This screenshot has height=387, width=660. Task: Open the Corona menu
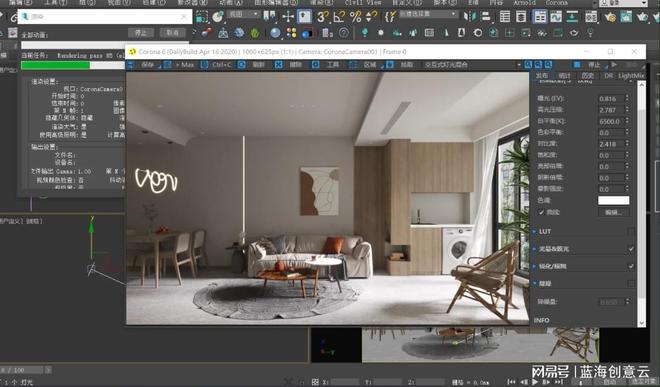coord(556,3)
